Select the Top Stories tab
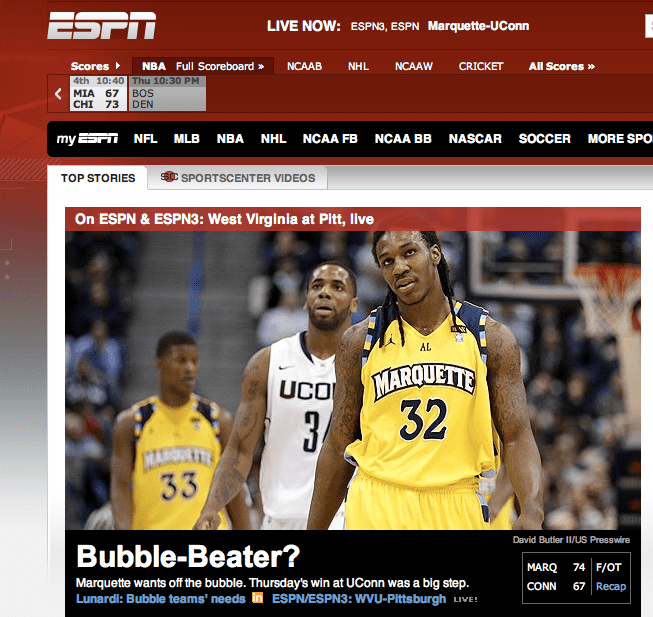The image size is (653, 617). 97,178
